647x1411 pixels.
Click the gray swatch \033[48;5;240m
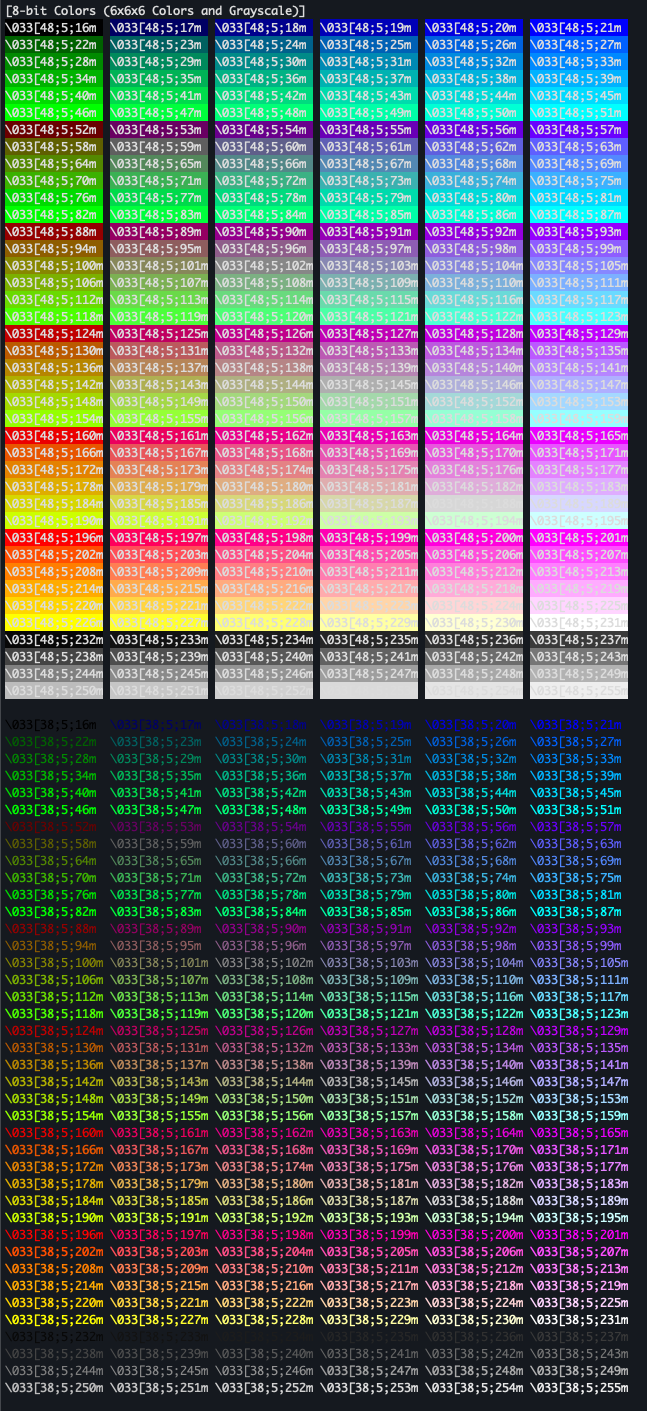(264, 657)
